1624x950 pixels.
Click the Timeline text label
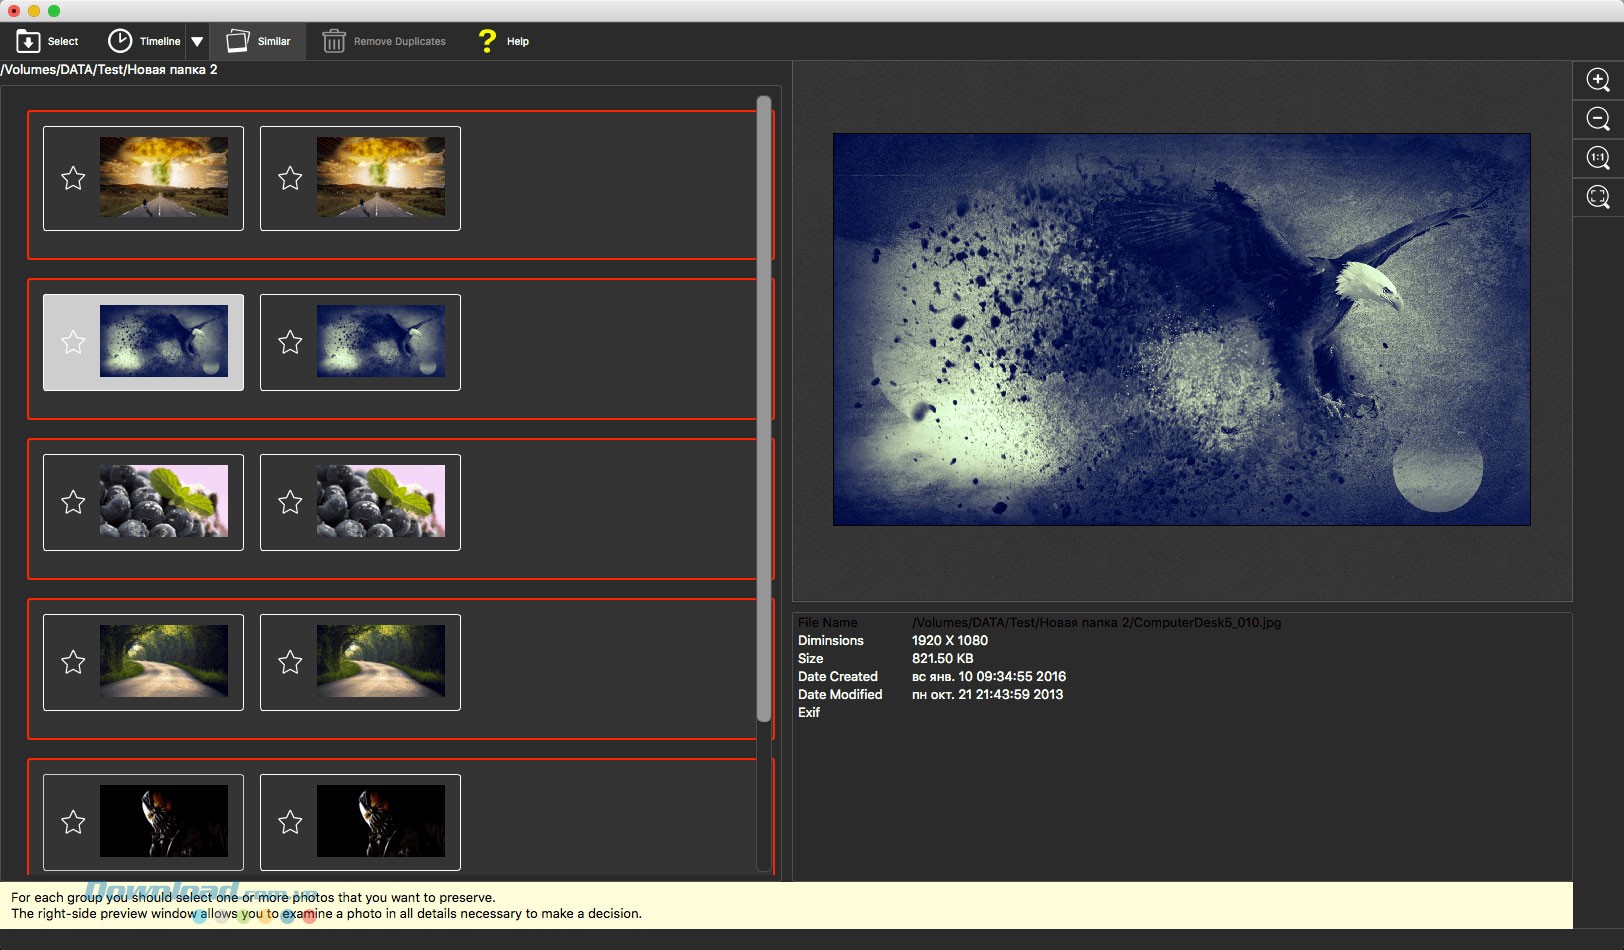(x=160, y=41)
